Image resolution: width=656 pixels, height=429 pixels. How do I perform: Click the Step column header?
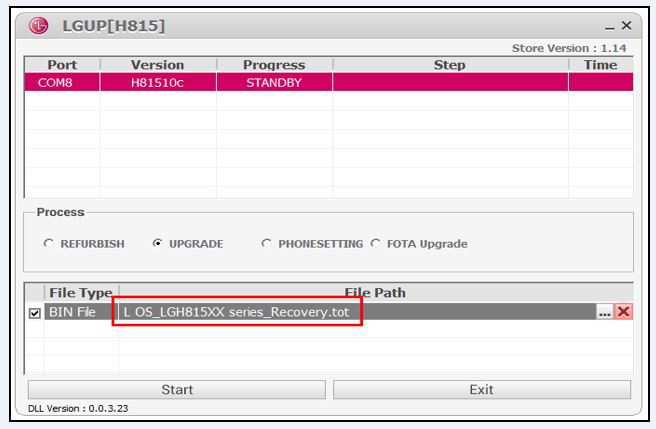point(450,65)
